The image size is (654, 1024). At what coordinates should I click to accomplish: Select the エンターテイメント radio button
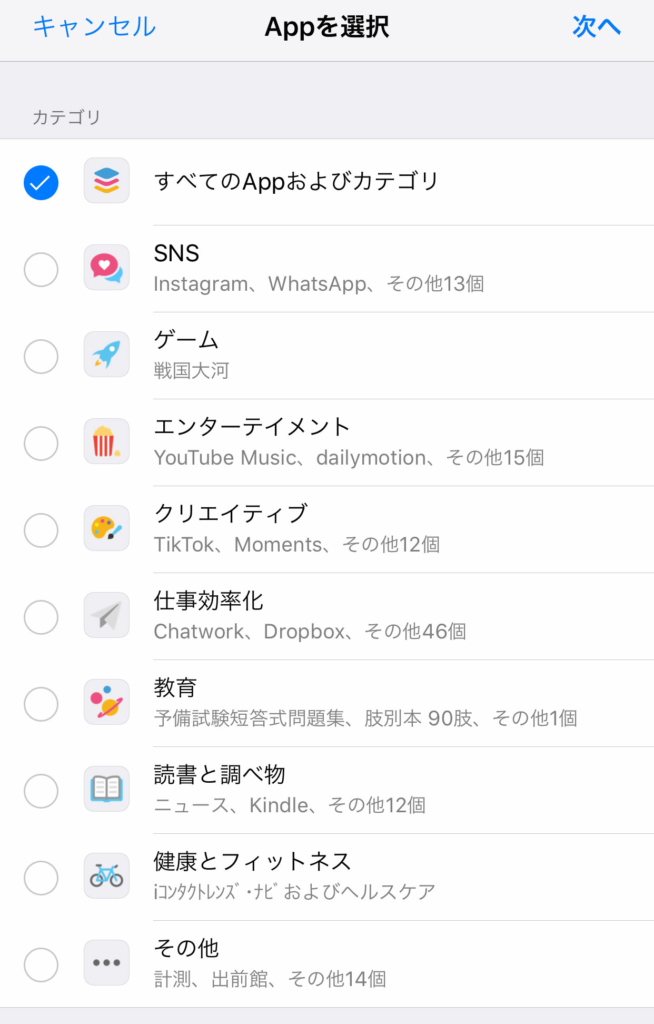point(41,443)
